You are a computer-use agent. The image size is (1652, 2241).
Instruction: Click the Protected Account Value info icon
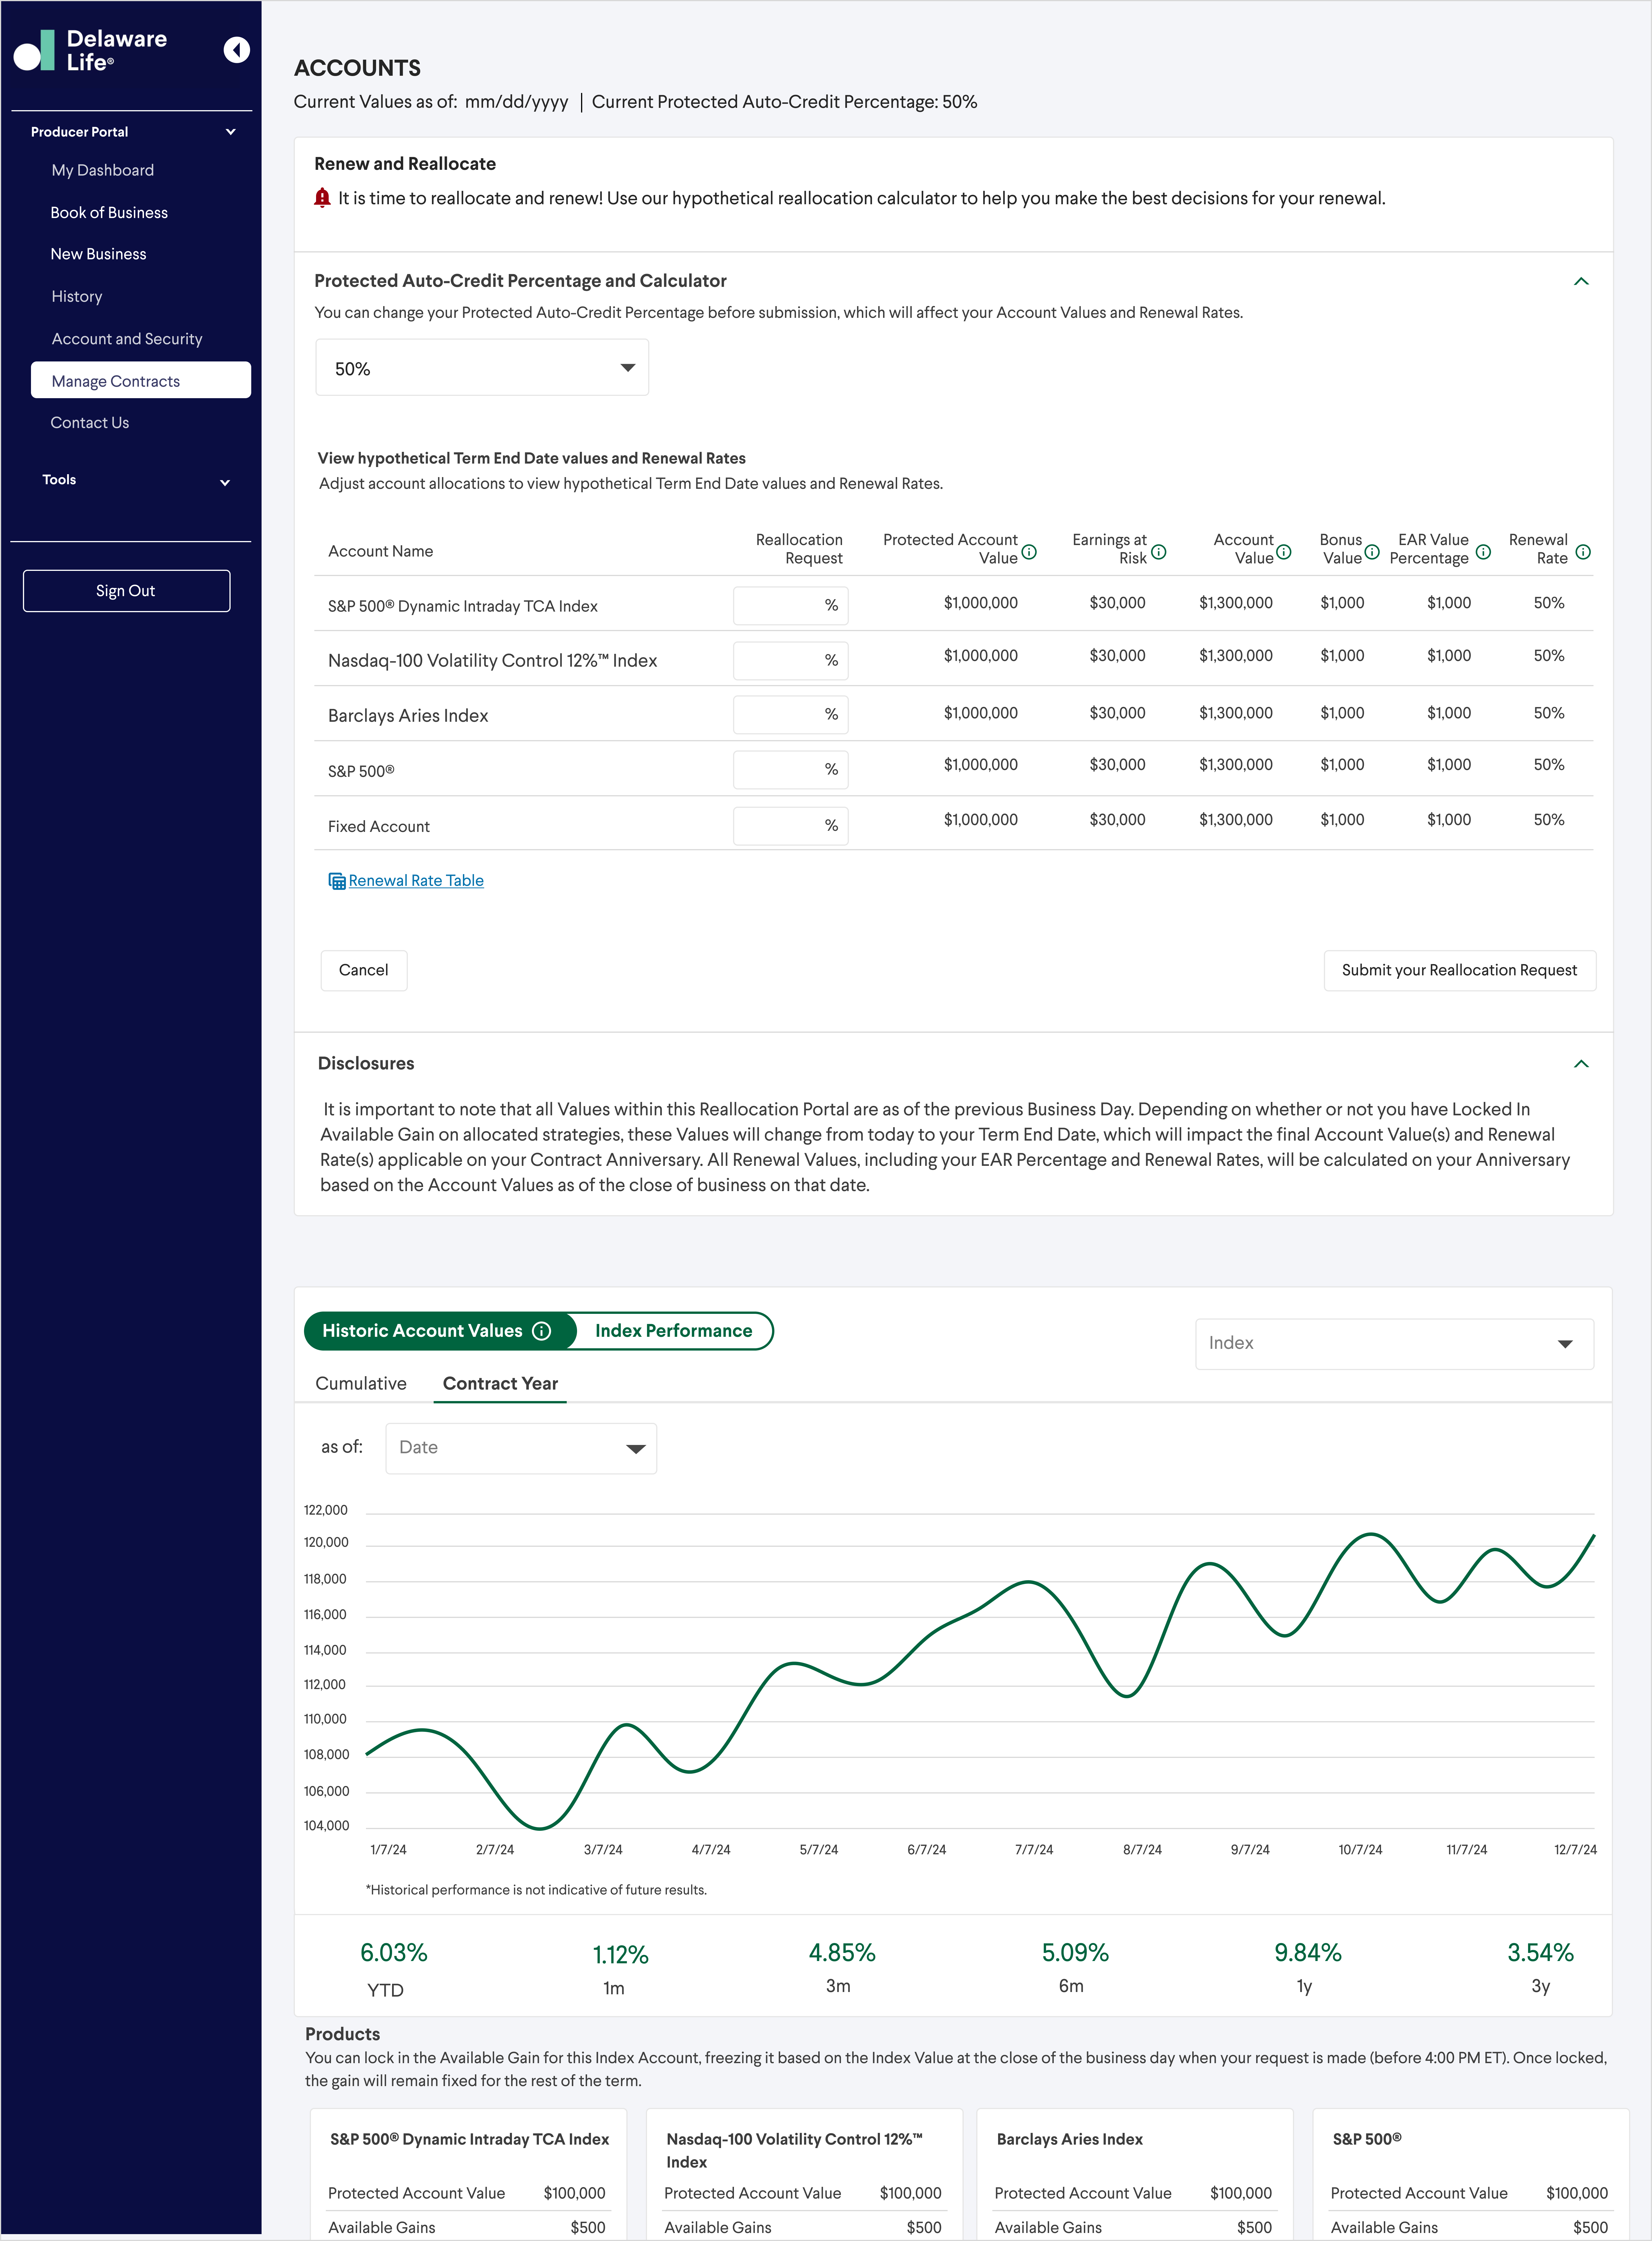pos(1029,552)
